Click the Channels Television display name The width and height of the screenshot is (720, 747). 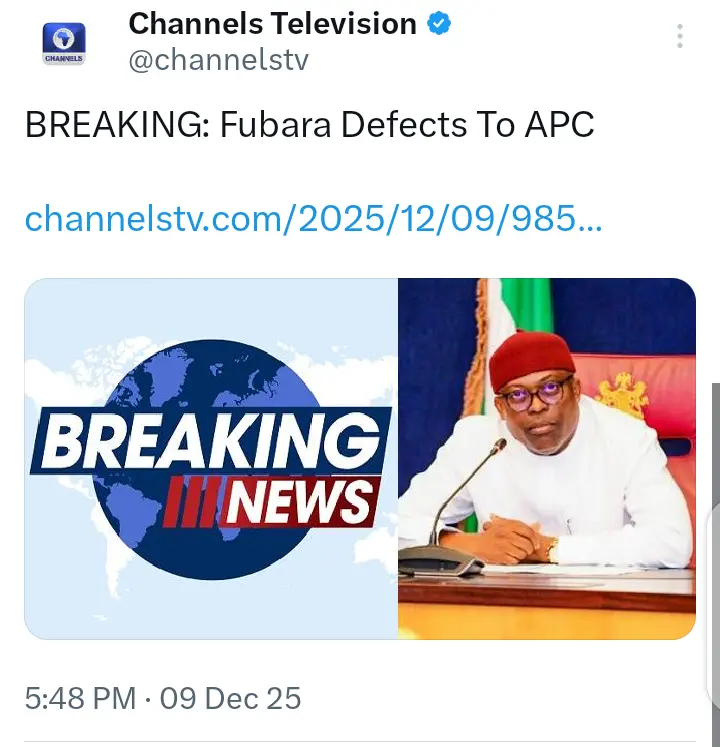pyautogui.click(x=272, y=23)
